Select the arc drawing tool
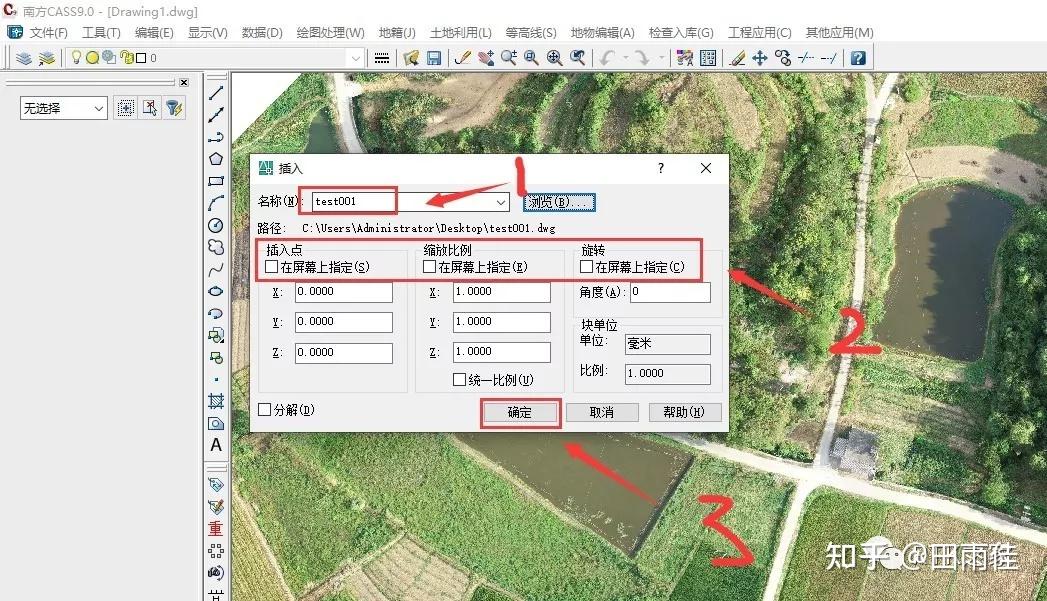Image resolution: width=1047 pixels, height=601 pixels. [216, 203]
